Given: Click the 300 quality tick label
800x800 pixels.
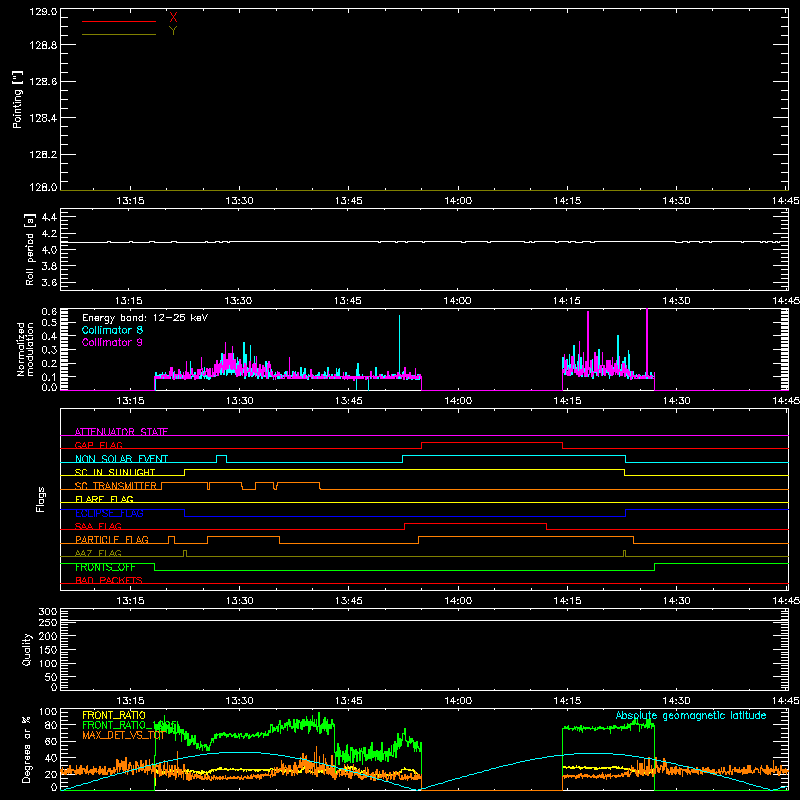Looking at the screenshot, I should (48, 612).
